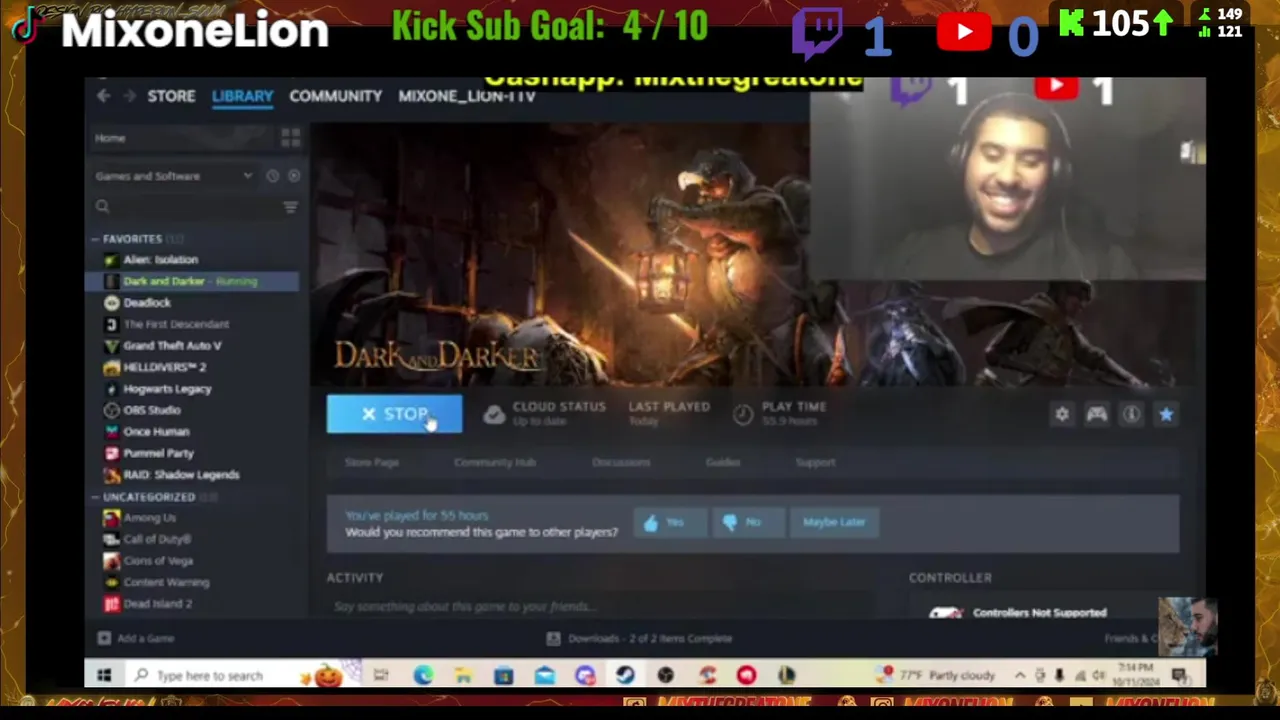The image size is (1280, 720).
Task: Select The First Descendant in the list
Action: [176, 324]
